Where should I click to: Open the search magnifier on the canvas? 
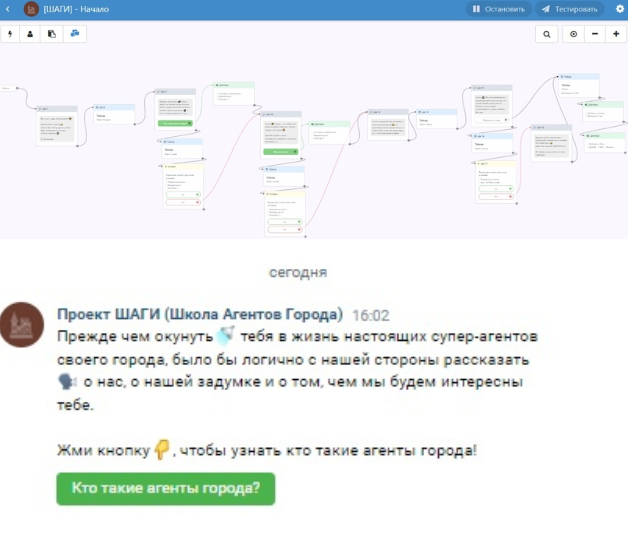pyautogui.click(x=547, y=34)
